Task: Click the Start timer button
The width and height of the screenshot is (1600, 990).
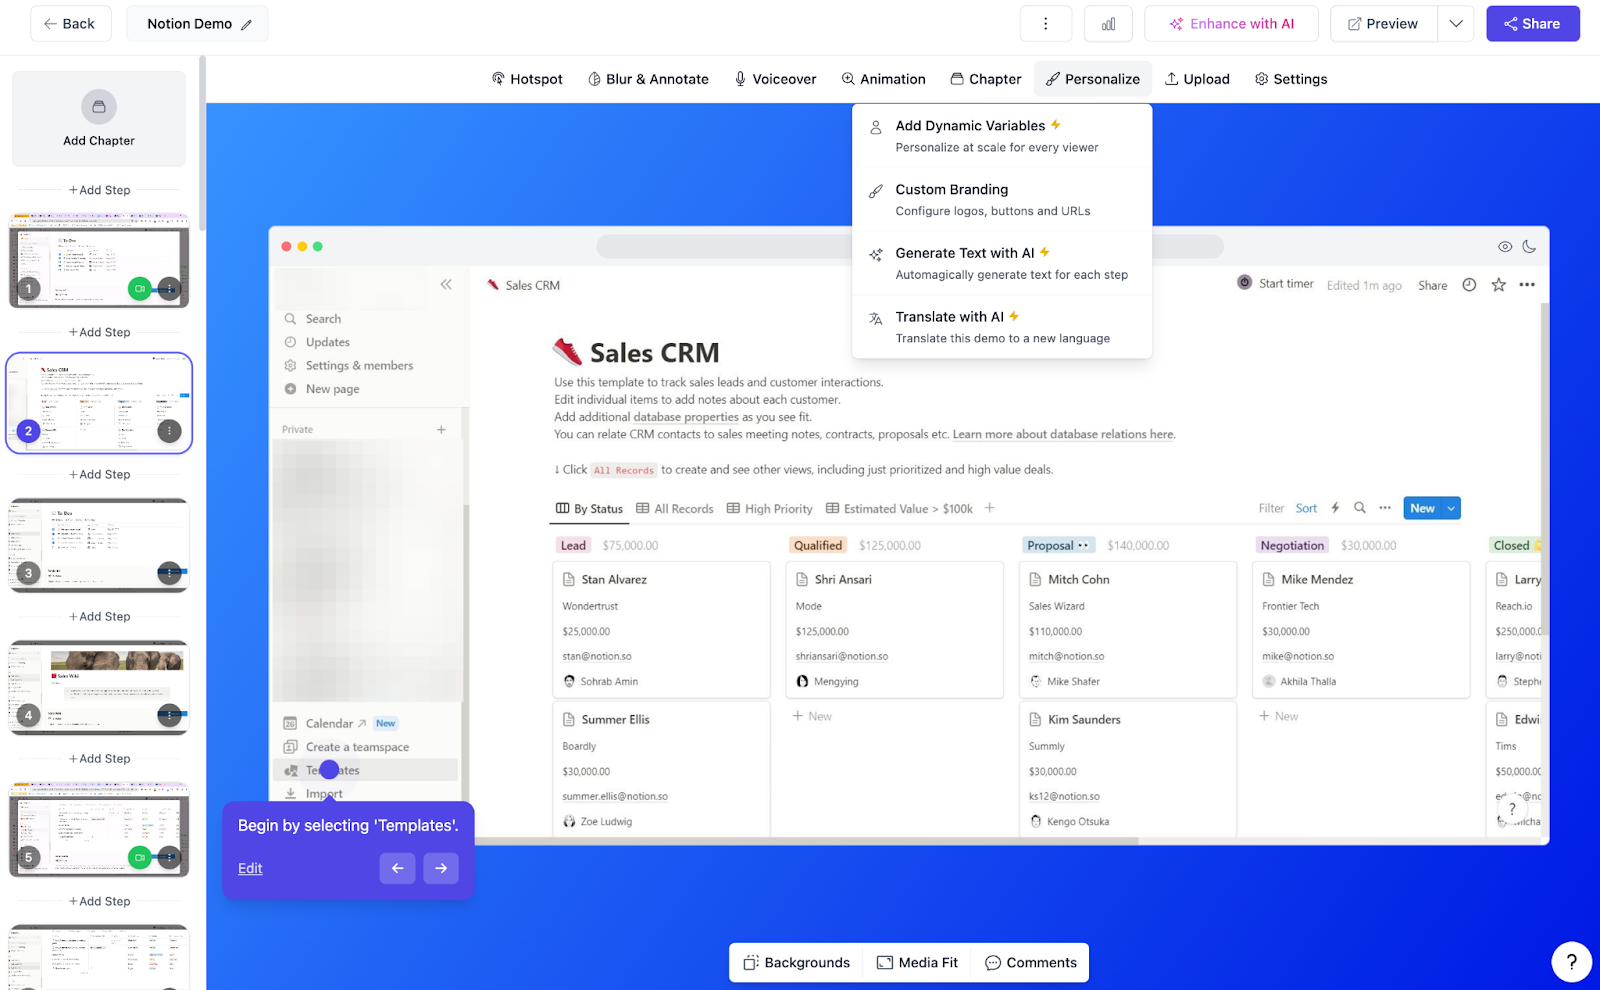Action: [1275, 284]
